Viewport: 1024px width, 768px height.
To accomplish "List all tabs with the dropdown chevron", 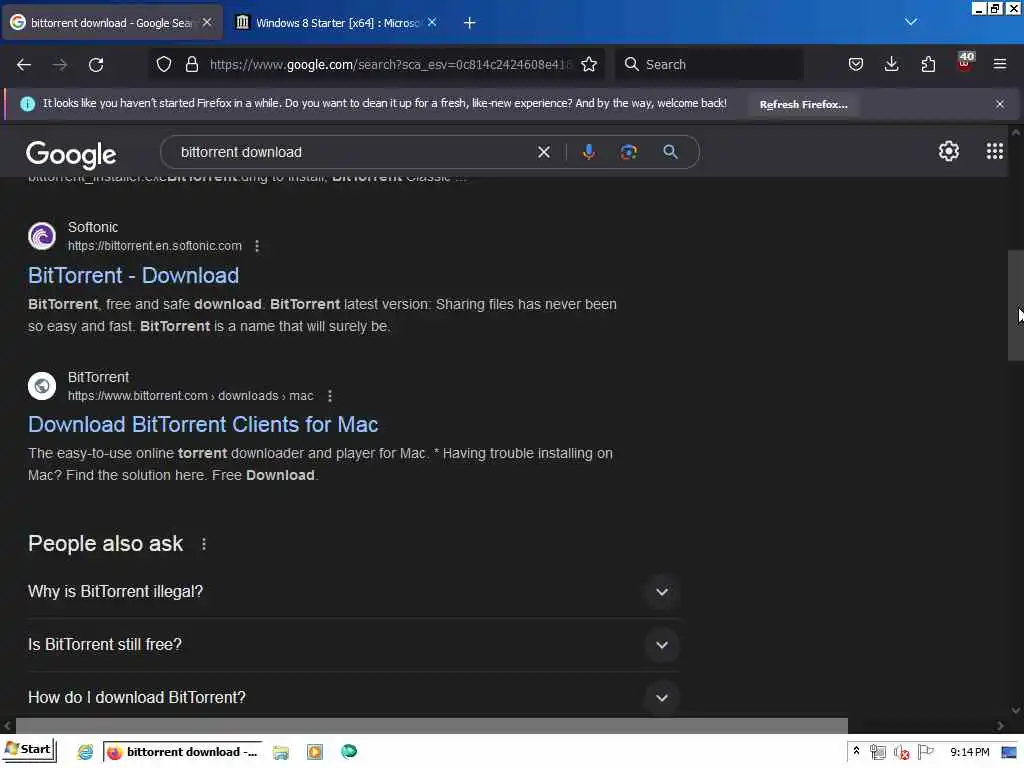I will pos(911,22).
